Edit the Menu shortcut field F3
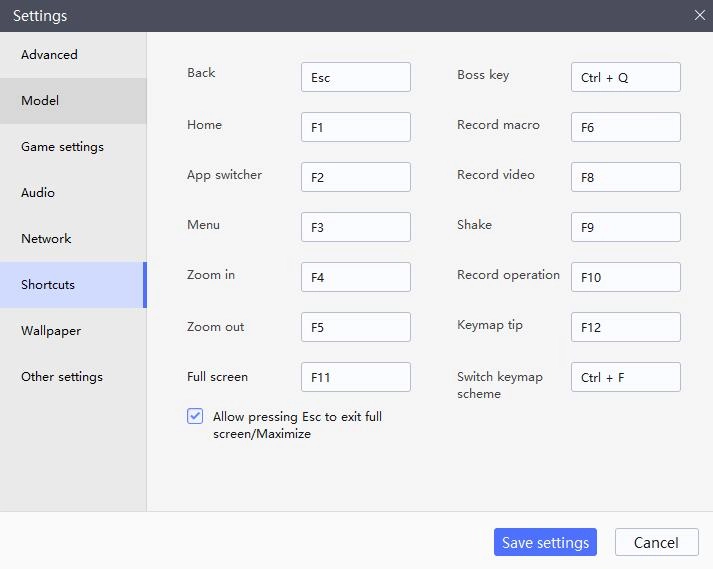The image size is (713, 569). coord(356,227)
